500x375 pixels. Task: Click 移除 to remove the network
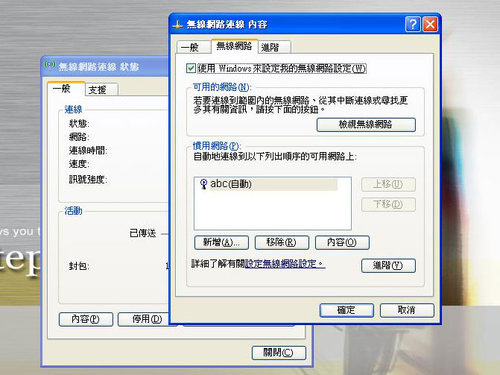[282, 242]
